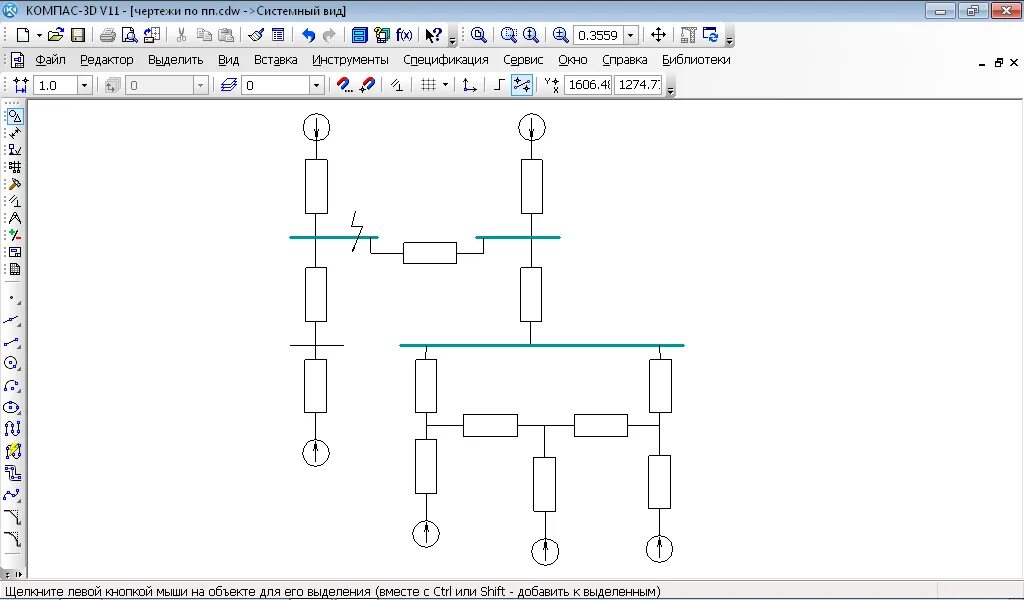Open the Вставка menu
The width and height of the screenshot is (1024, 600).
pyautogui.click(x=276, y=59)
